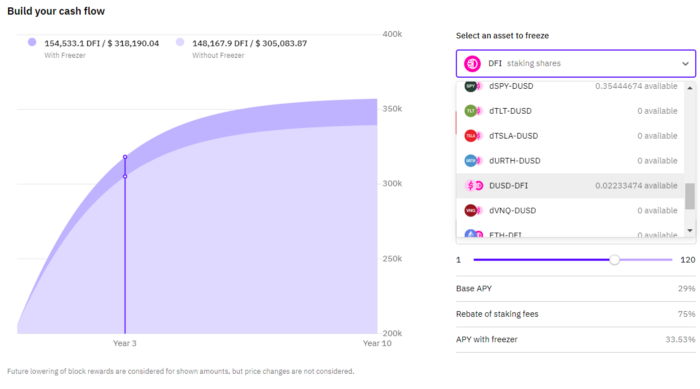Click the DUSD-DFI pair icon
This screenshot has width=700, height=389.
pyautogui.click(x=474, y=186)
